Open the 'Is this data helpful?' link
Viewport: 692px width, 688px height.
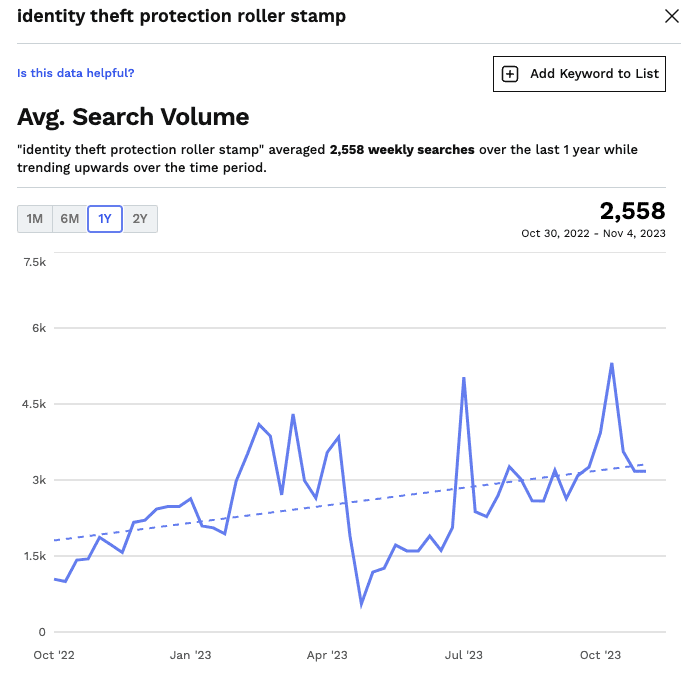76,73
